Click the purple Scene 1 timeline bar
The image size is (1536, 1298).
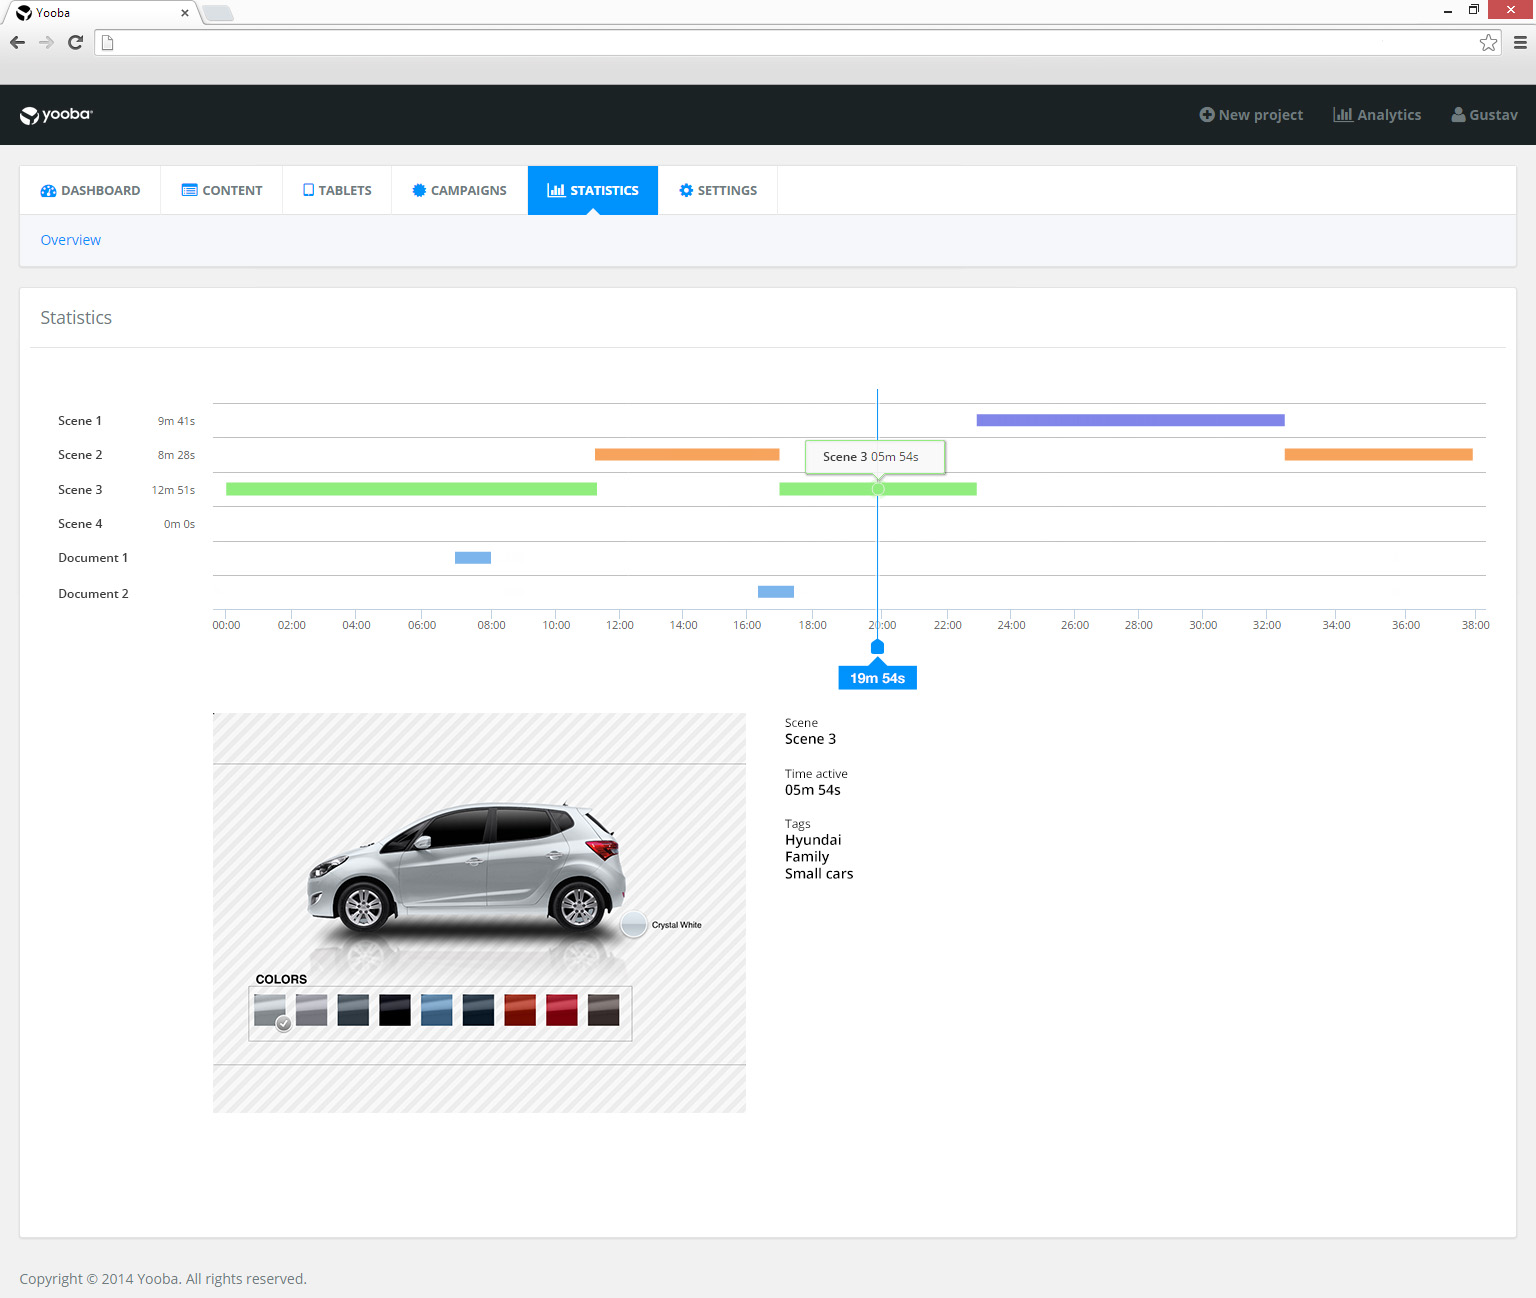tap(1130, 420)
